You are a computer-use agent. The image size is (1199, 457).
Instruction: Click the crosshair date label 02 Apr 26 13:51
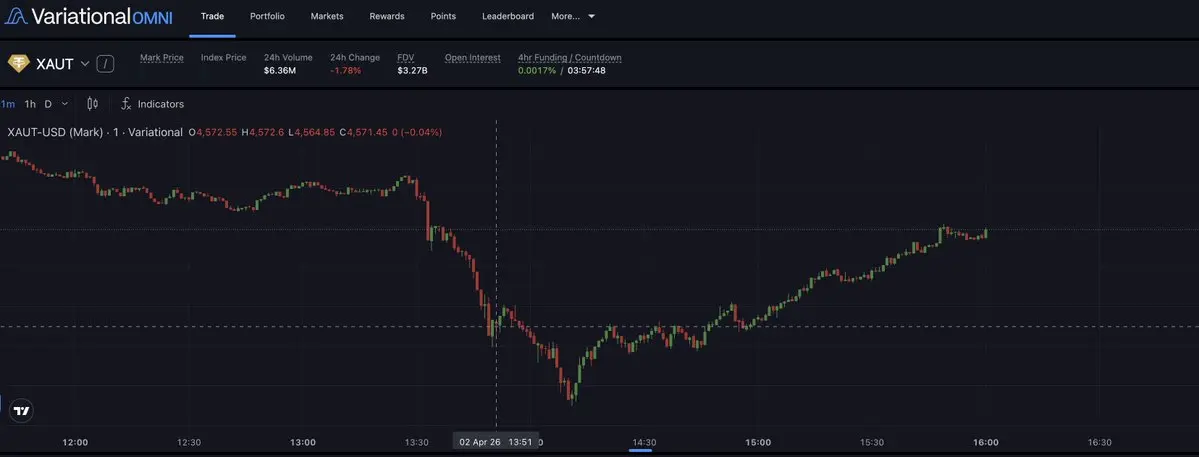tap(494, 442)
